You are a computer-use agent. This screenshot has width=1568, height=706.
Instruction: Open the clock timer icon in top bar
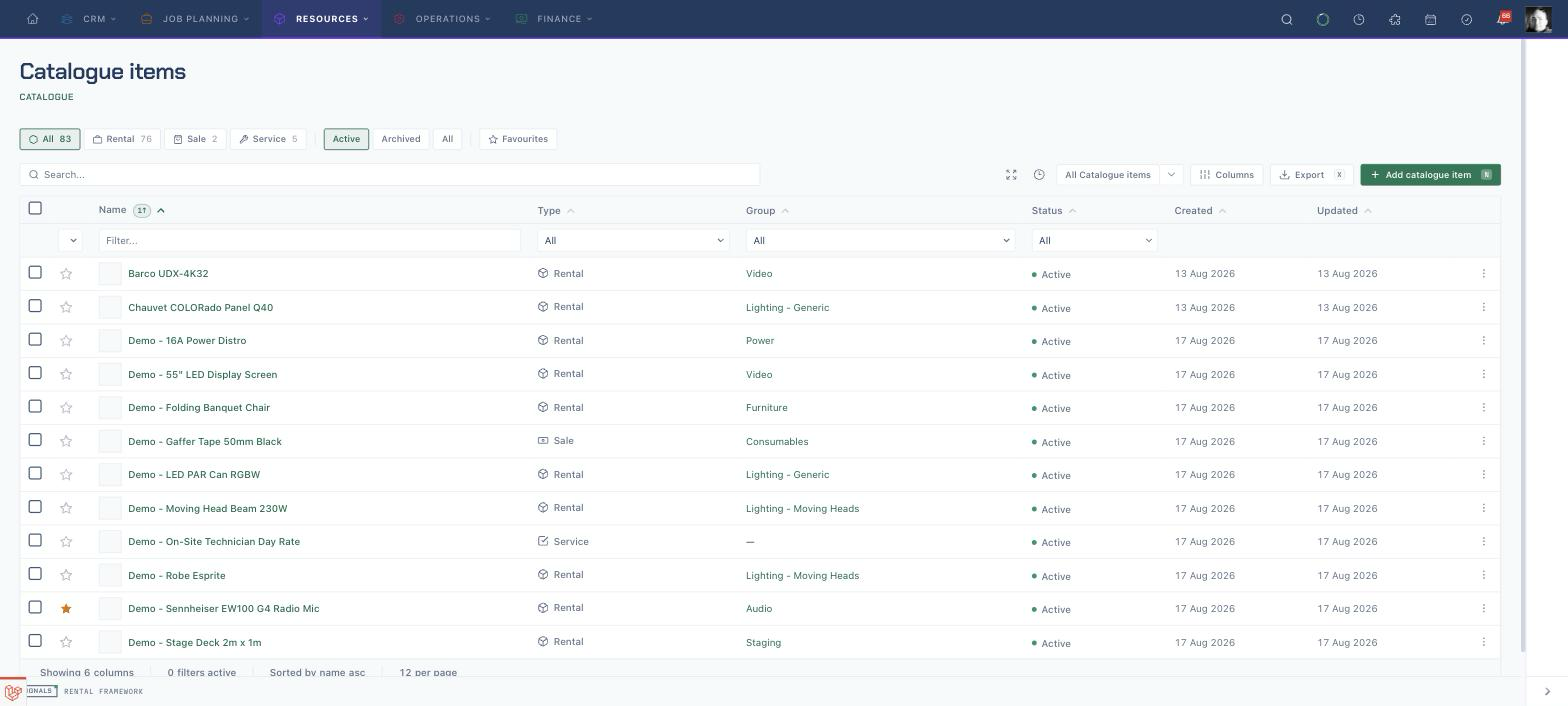point(1359,19)
